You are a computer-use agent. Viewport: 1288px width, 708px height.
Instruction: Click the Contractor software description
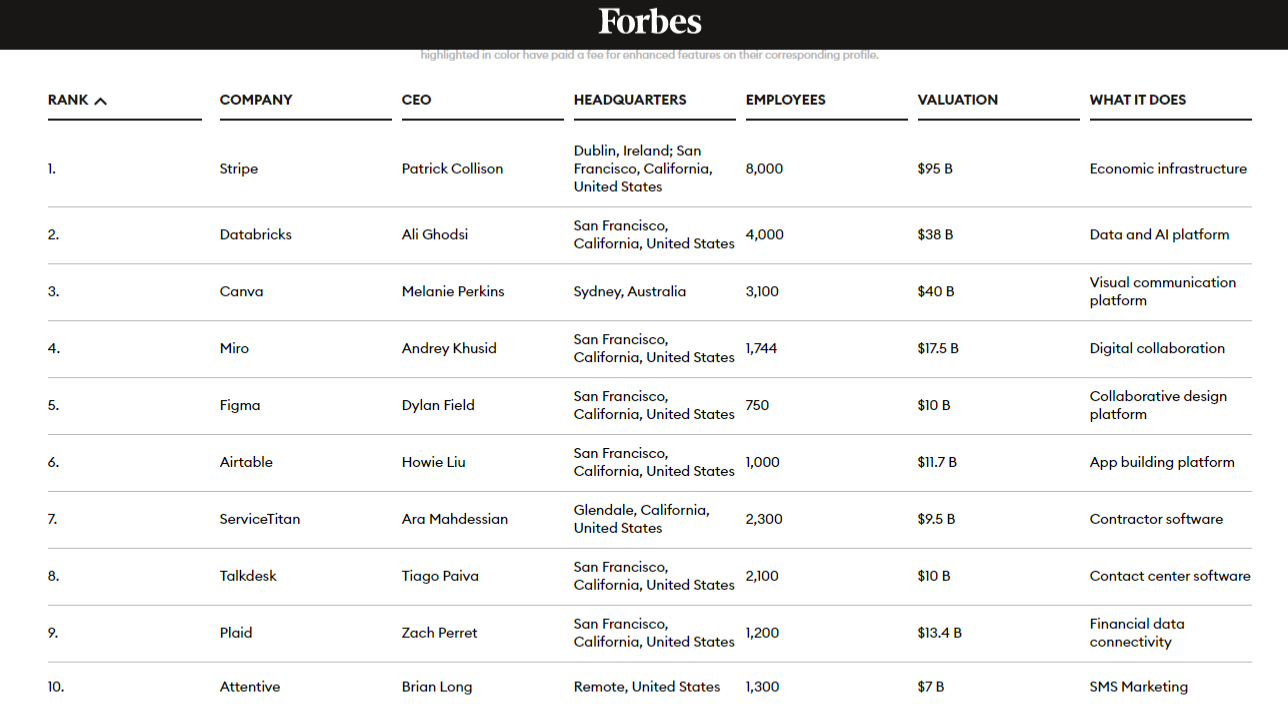1156,520
